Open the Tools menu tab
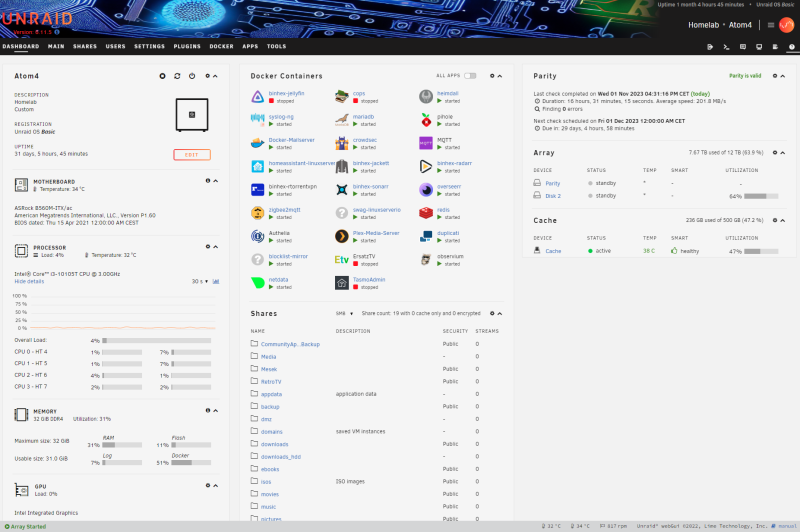The width and height of the screenshot is (800, 532). coord(277,46)
